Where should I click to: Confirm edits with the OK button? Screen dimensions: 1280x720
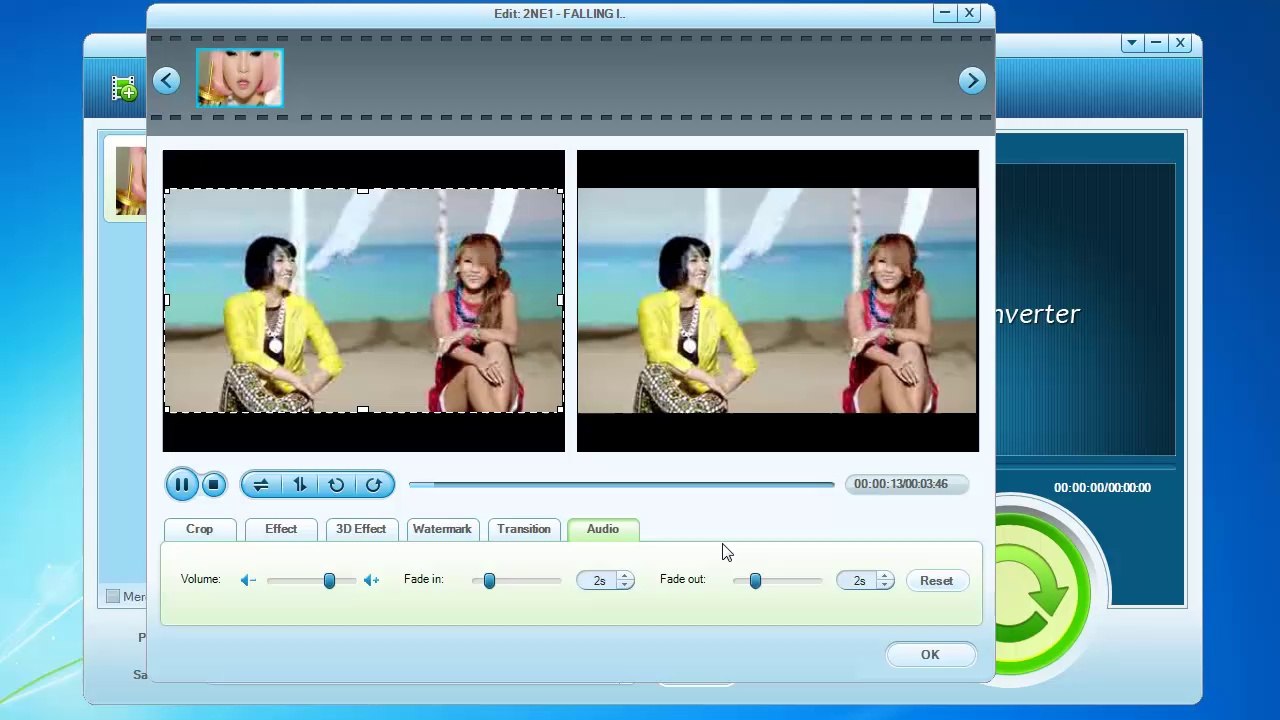930,655
